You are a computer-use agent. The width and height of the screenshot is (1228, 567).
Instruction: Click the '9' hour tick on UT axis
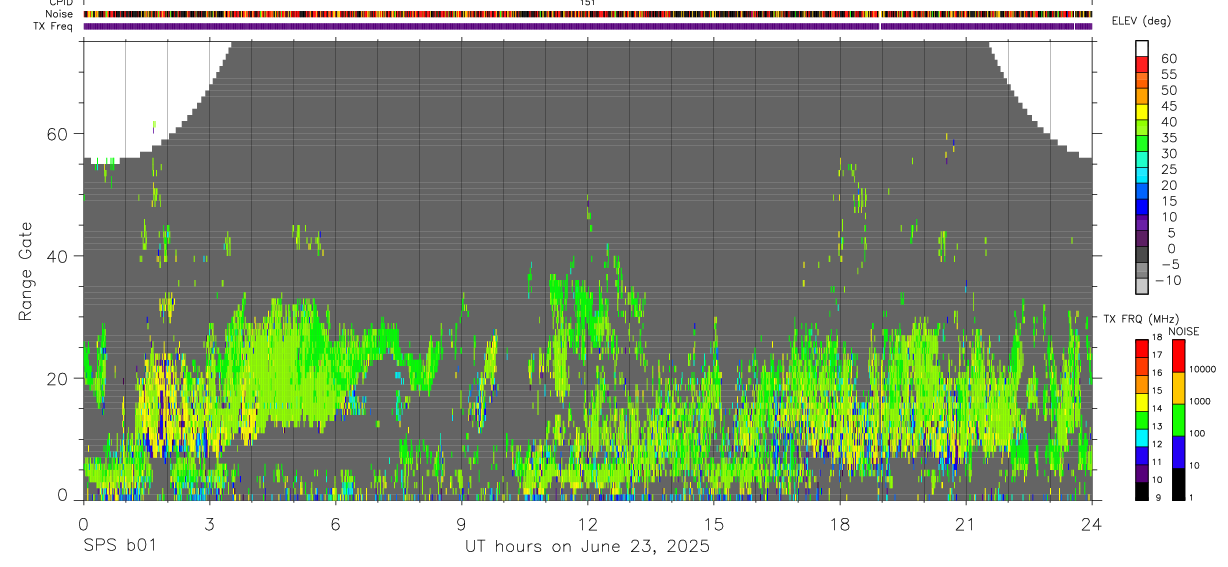click(x=461, y=524)
